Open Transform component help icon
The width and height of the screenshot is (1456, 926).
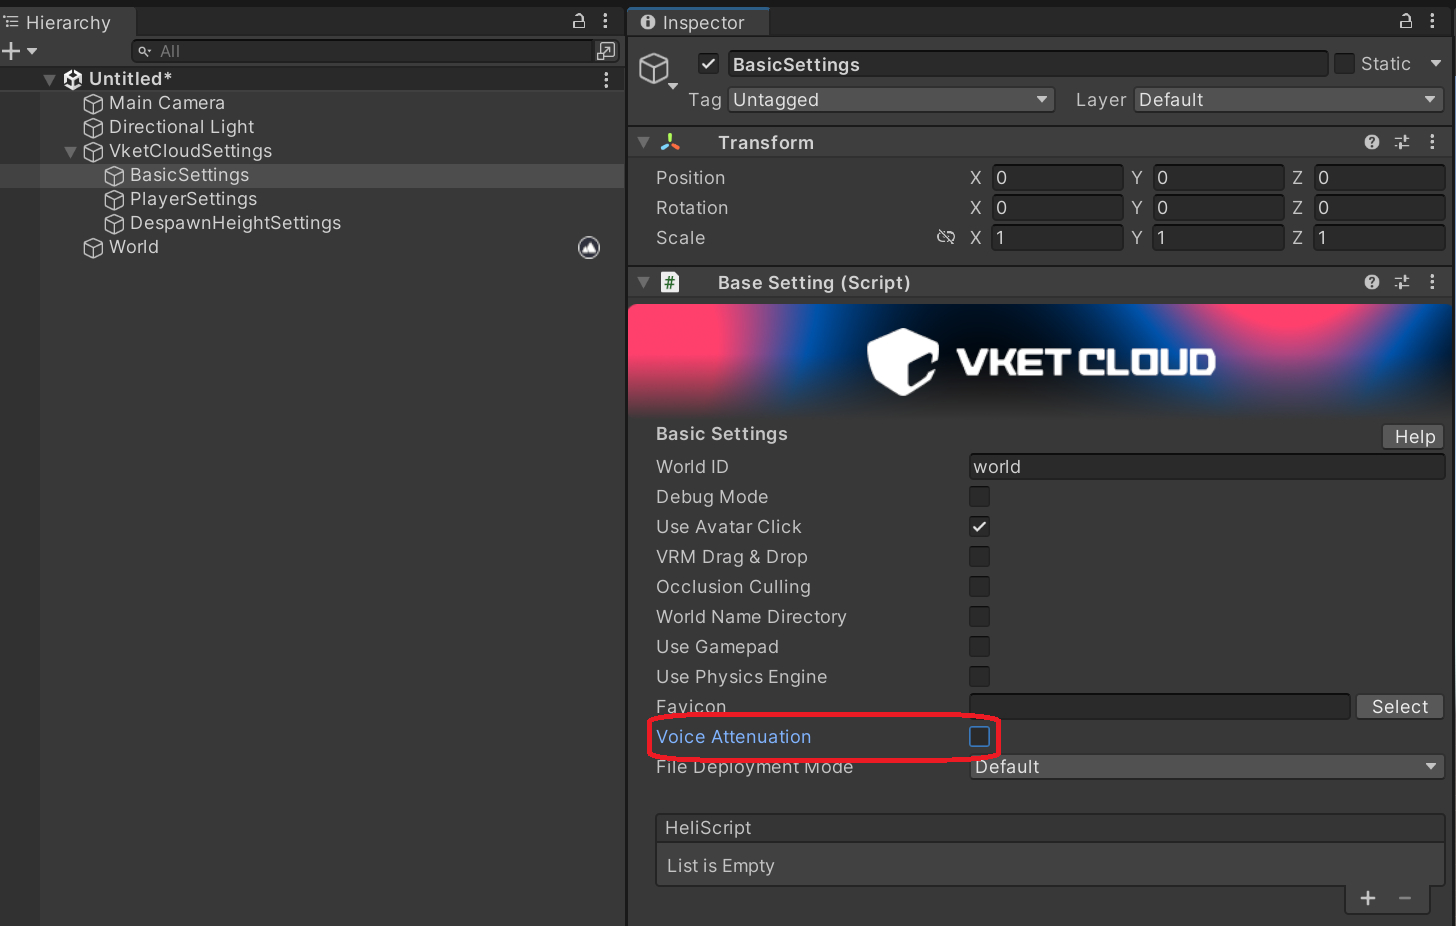coord(1371,142)
